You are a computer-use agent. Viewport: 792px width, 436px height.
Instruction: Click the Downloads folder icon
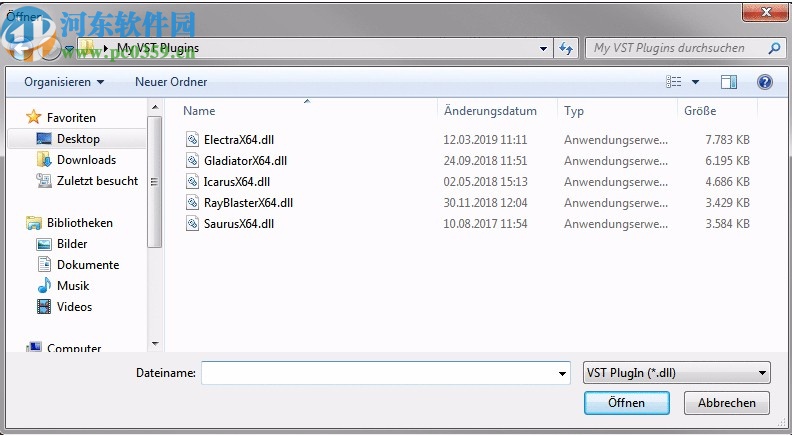coord(44,160)
